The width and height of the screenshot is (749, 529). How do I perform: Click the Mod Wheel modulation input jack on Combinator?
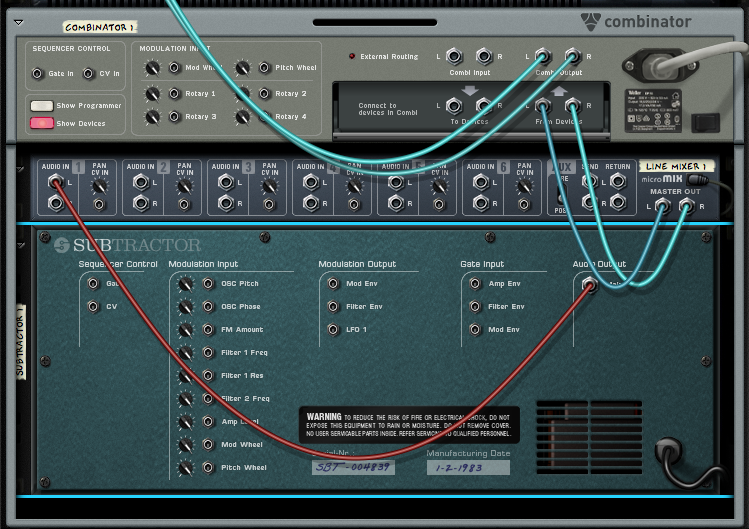pos(174,67)
